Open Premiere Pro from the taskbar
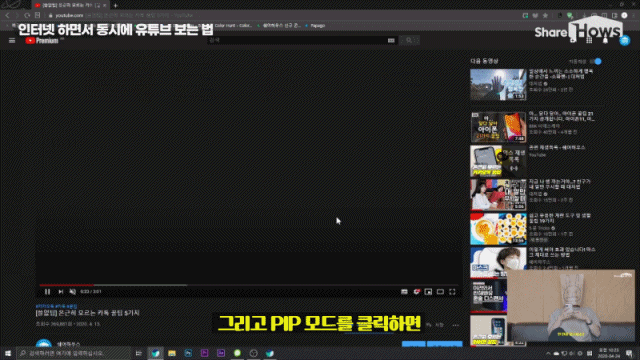The height and width of the screenshot is (360, 640). tap(204, 353)
